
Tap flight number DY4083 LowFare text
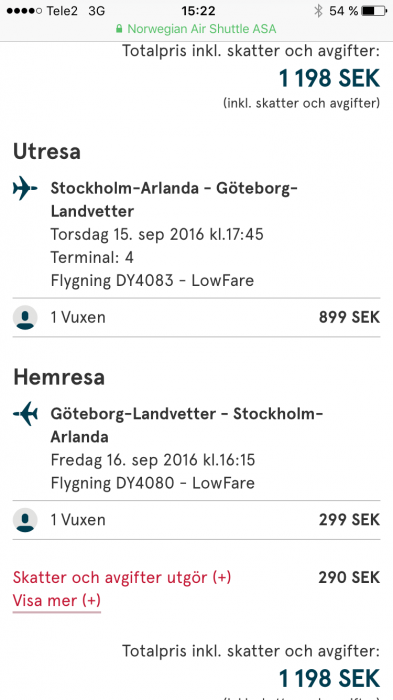point(152,281)
